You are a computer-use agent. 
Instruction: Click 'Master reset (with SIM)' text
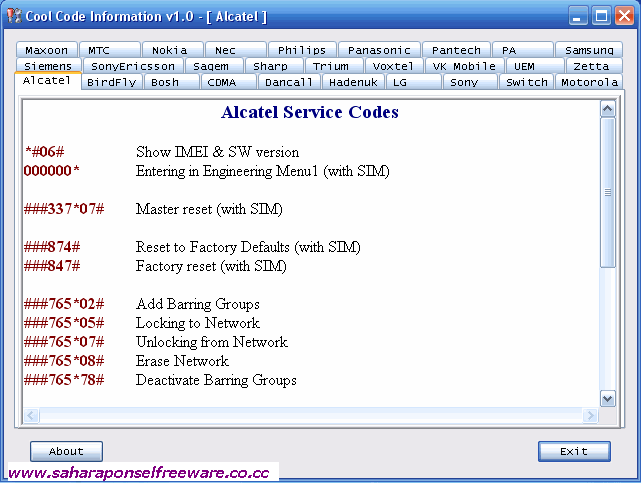pyautogui.click(x=209, y=209)
